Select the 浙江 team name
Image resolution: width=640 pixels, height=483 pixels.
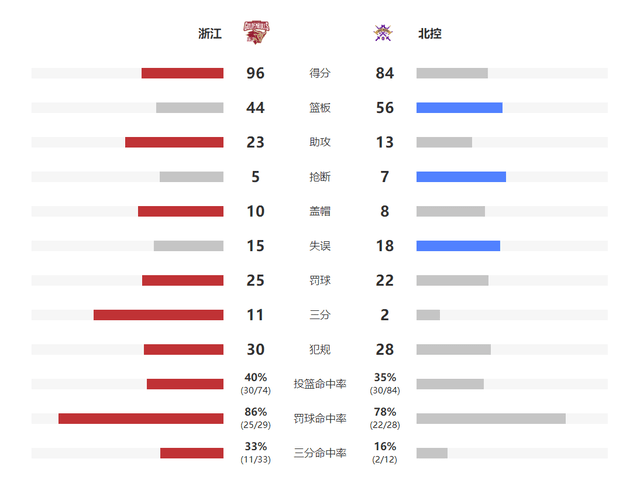210,34
